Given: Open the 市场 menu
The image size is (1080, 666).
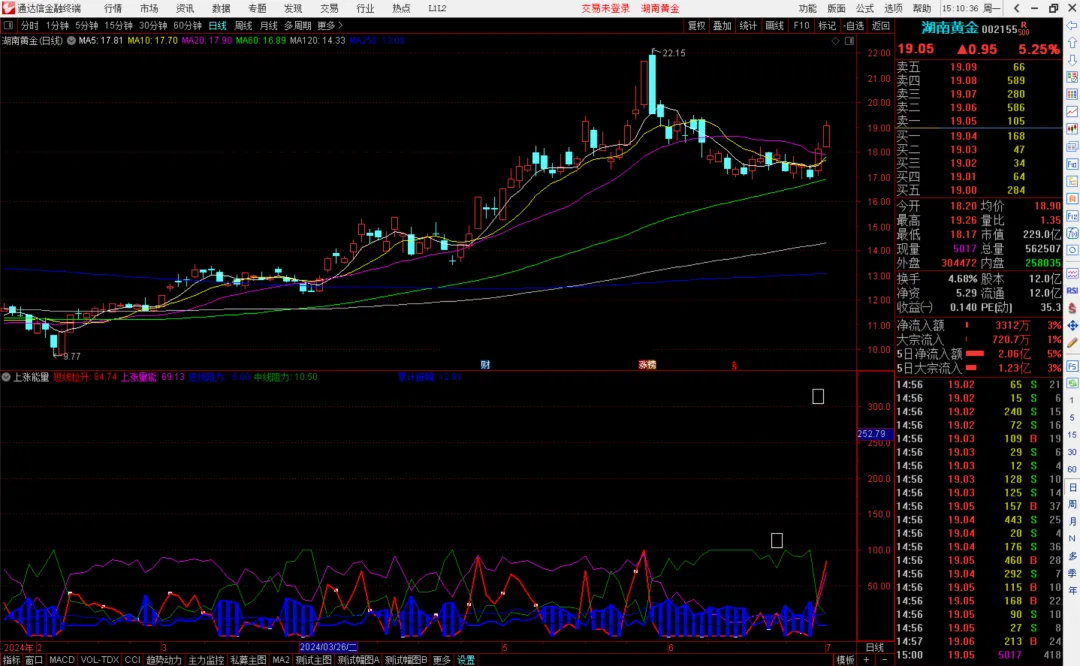Looking at the screenshot, I should (149, 8).
